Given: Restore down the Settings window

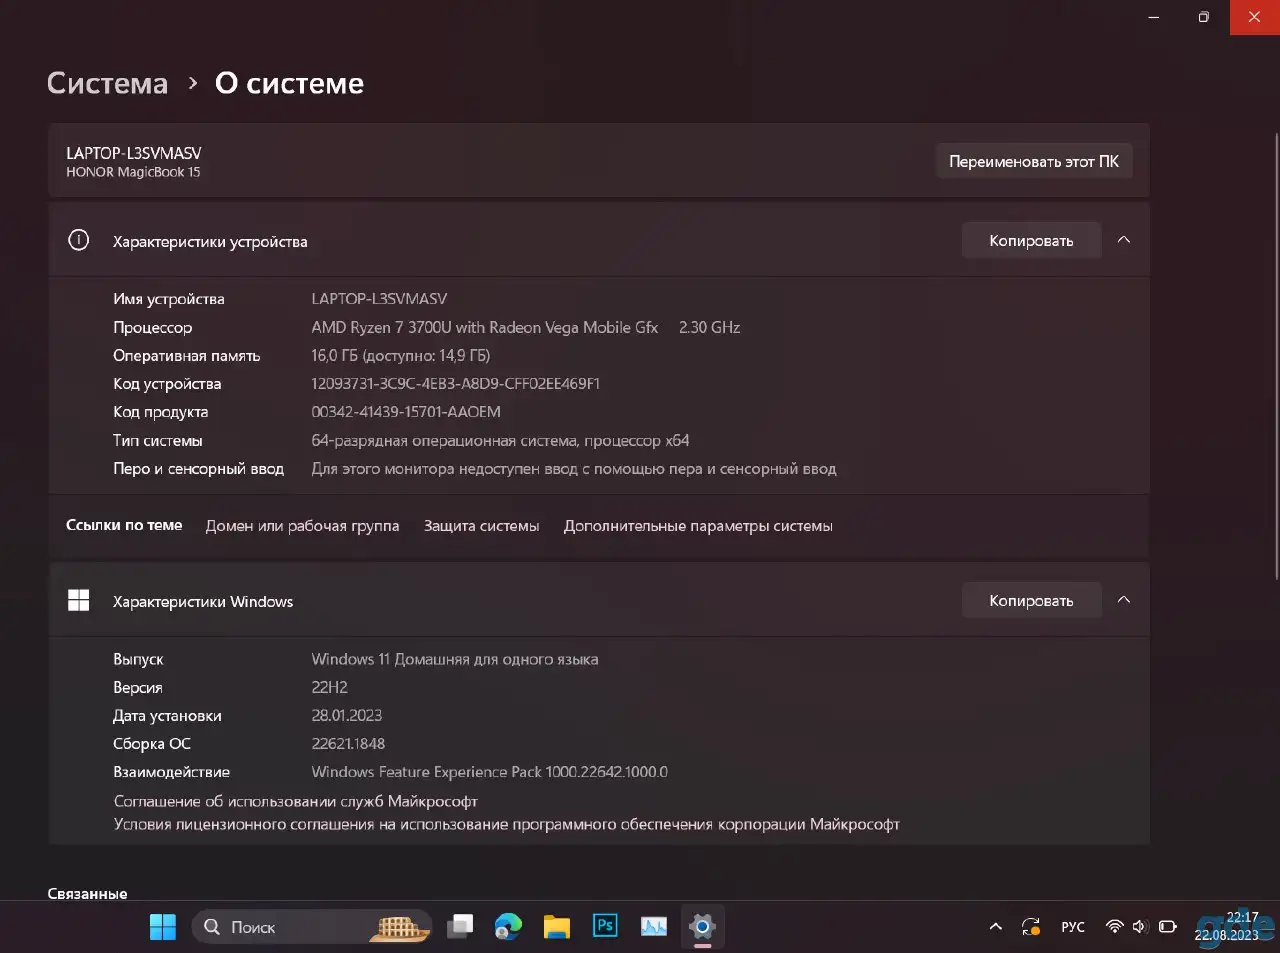Looking at the screenshot, I should click(x=1204, y=17).
